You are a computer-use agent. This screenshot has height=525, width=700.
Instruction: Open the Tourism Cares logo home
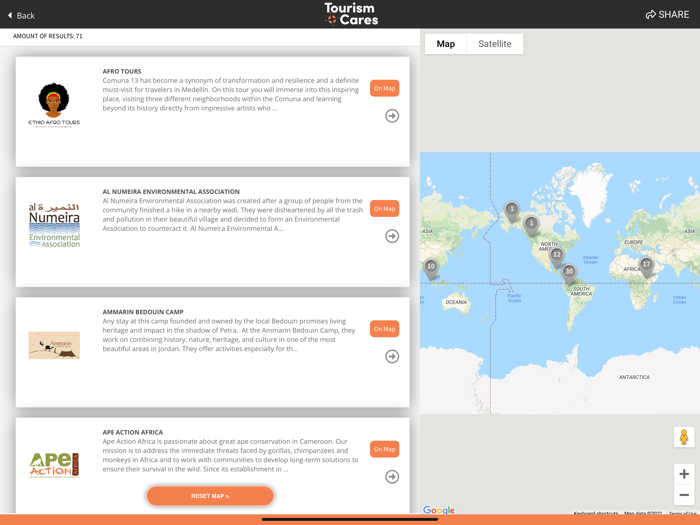(351, 14)
